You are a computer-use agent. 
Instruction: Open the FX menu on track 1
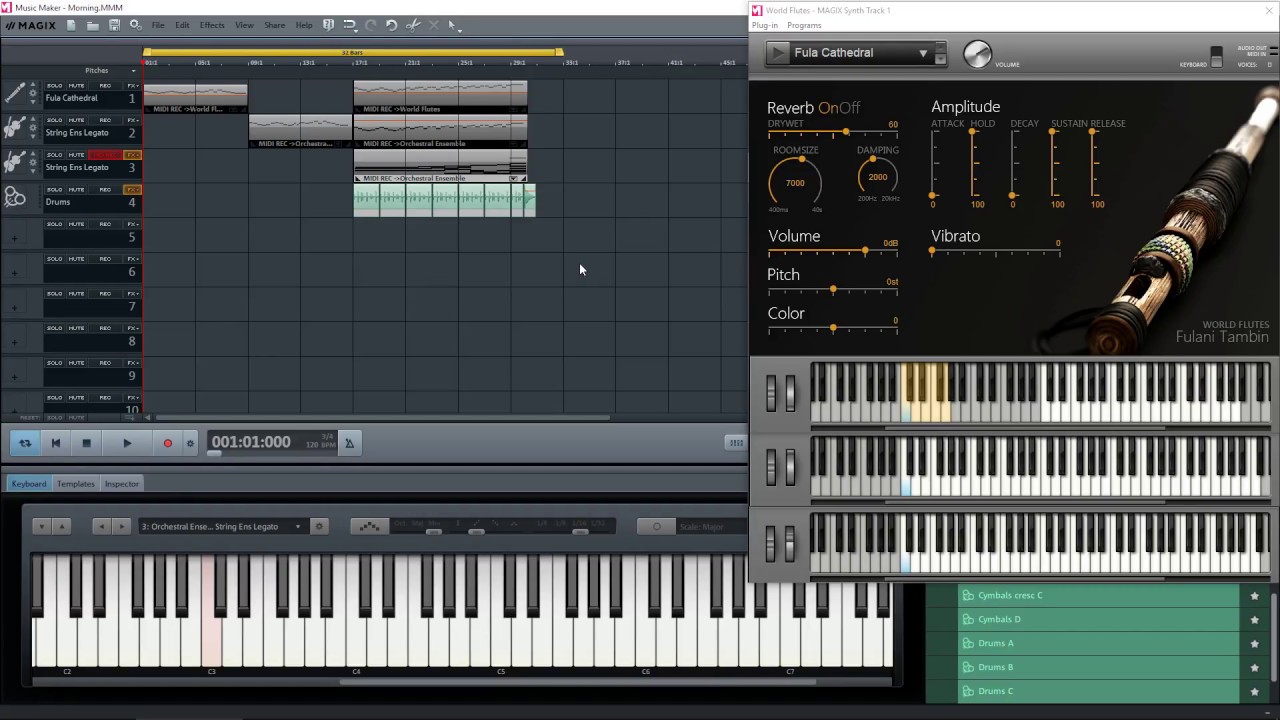click(x=132, y=86)
